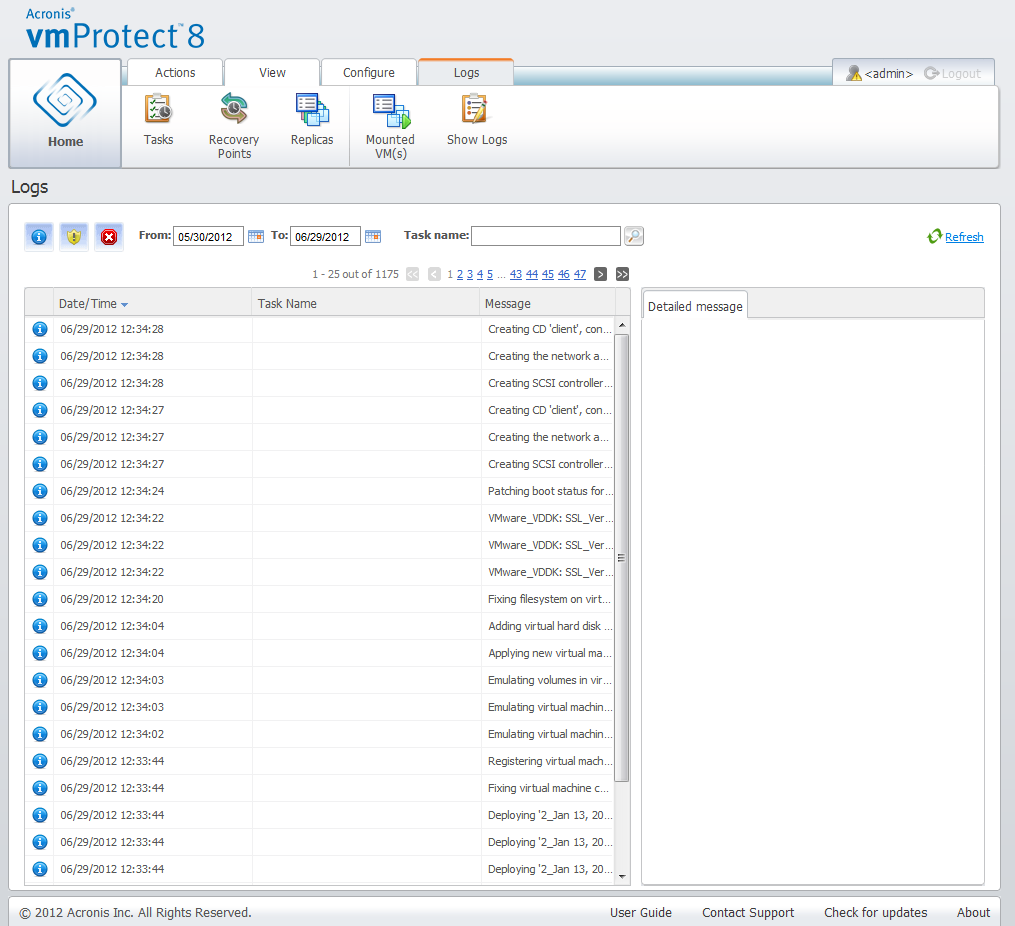
Task: Click the disabled first page arrow
Action: (412, 274)
